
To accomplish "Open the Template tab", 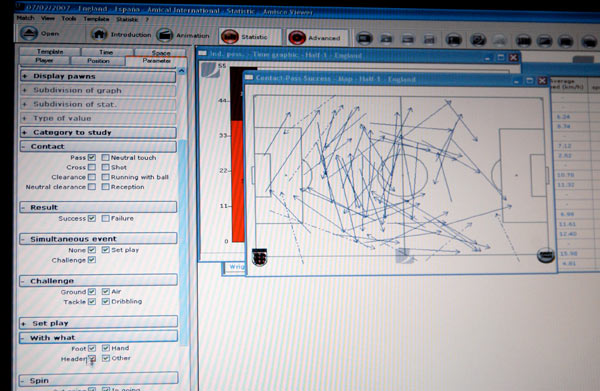I will tap(50, 51).
